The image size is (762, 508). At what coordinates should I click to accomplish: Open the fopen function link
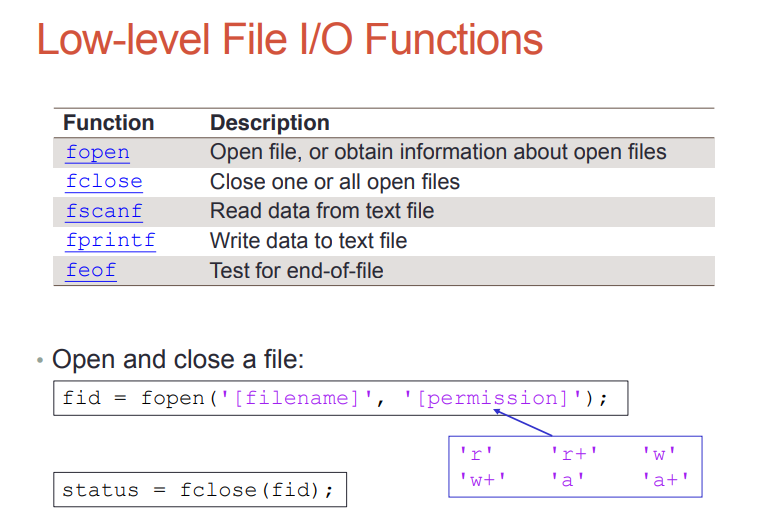click(x=98, y=153)
